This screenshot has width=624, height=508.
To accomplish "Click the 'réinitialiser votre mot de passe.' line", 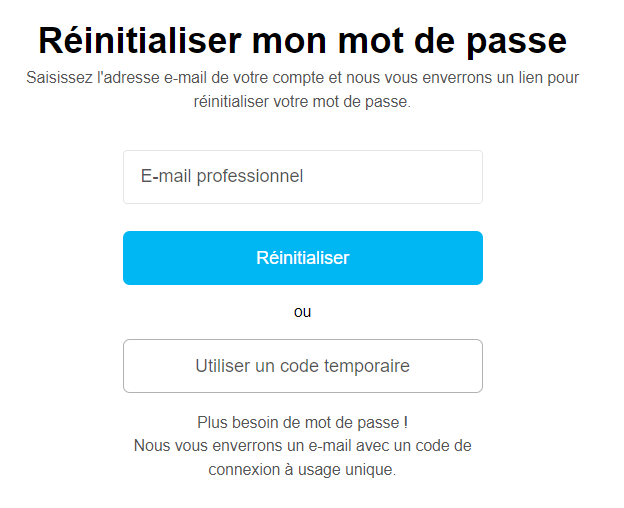I will (x=302, y=102).
